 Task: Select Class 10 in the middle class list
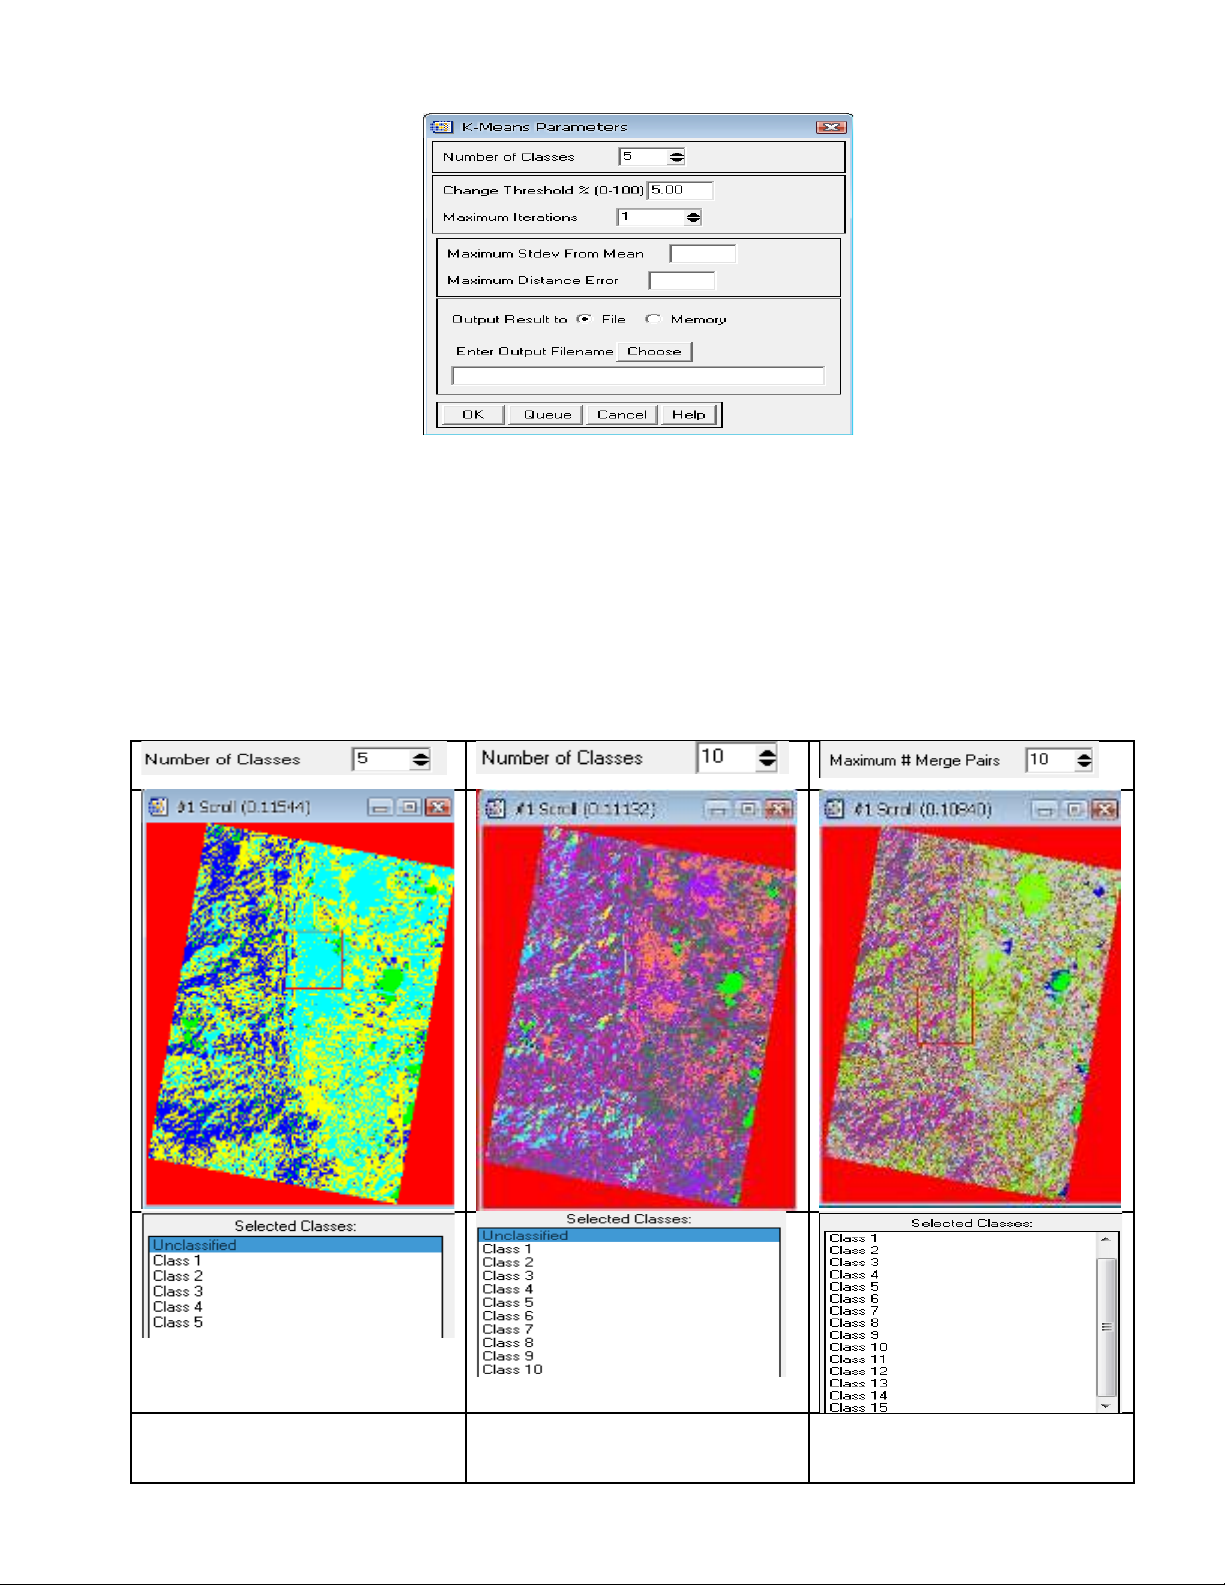tap(512, 1369)
